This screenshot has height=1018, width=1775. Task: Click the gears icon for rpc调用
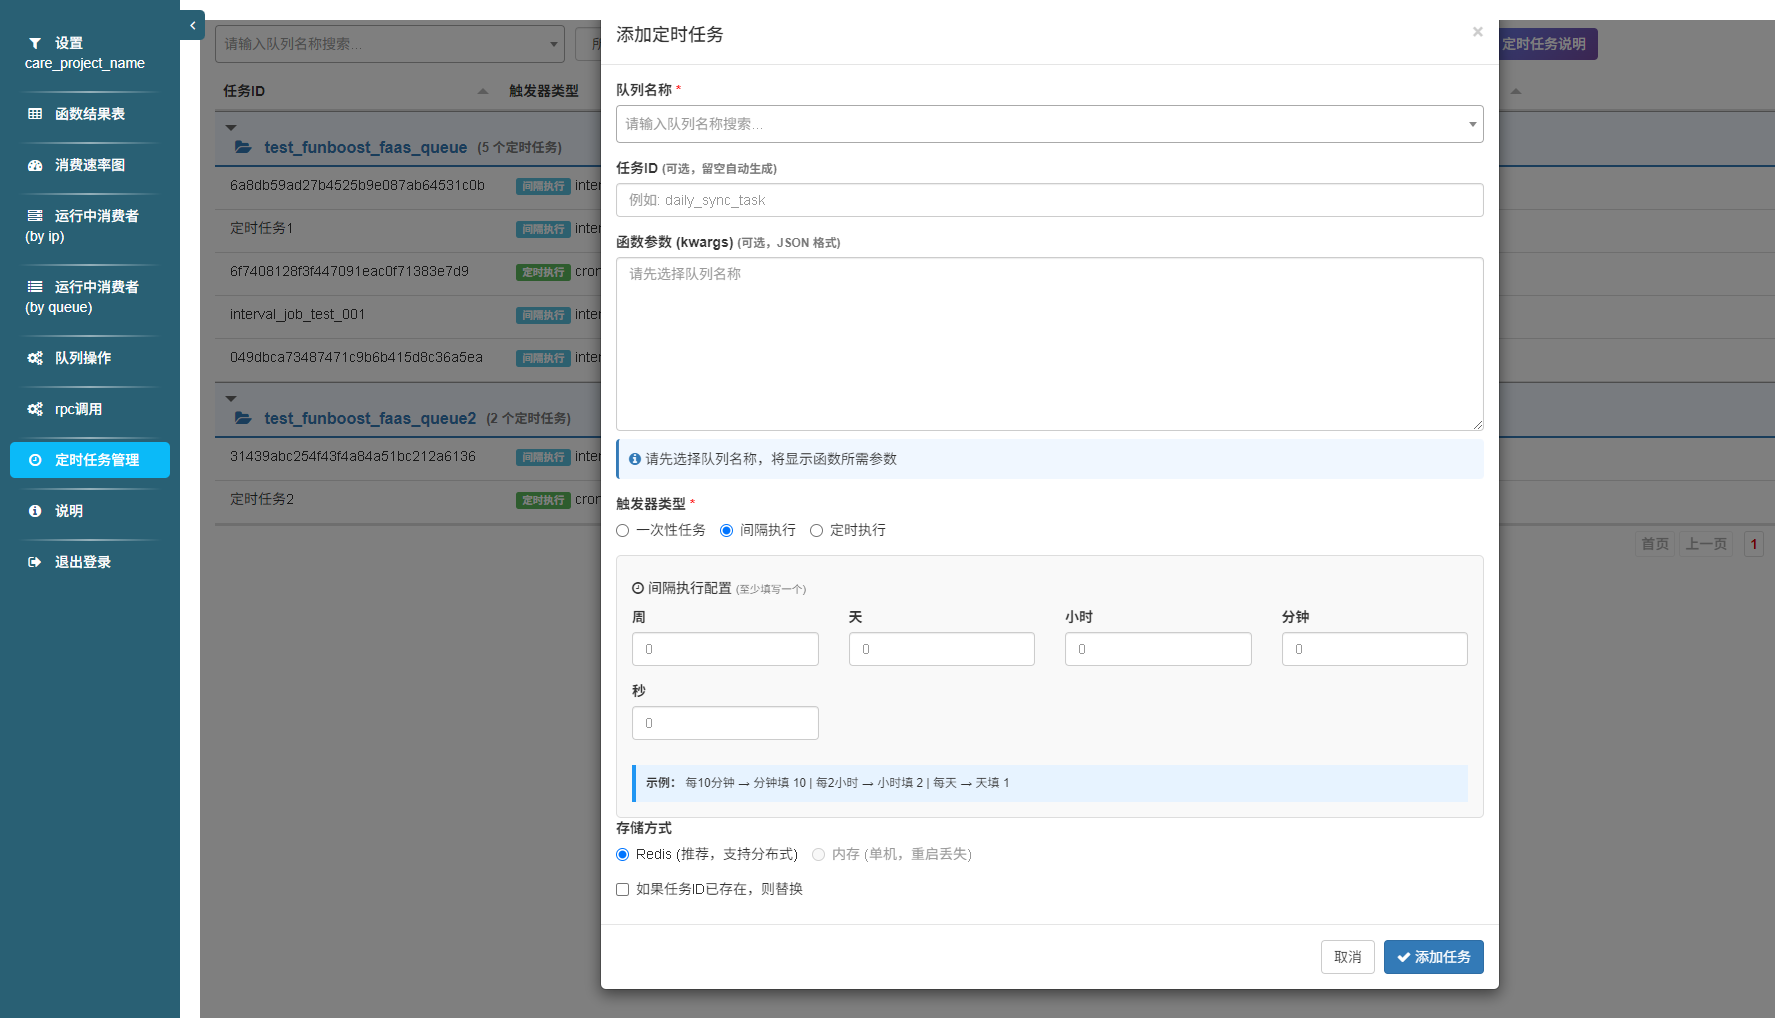point(35,409)
